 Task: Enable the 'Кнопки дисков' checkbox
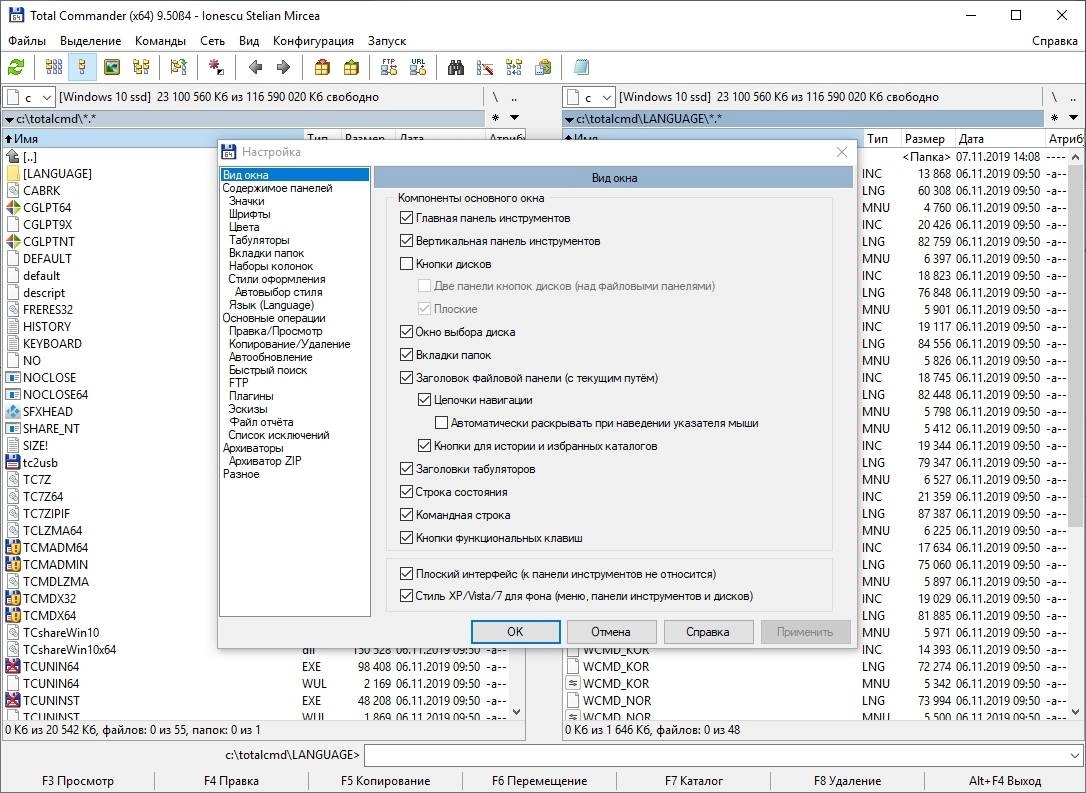tap(407, 264)
